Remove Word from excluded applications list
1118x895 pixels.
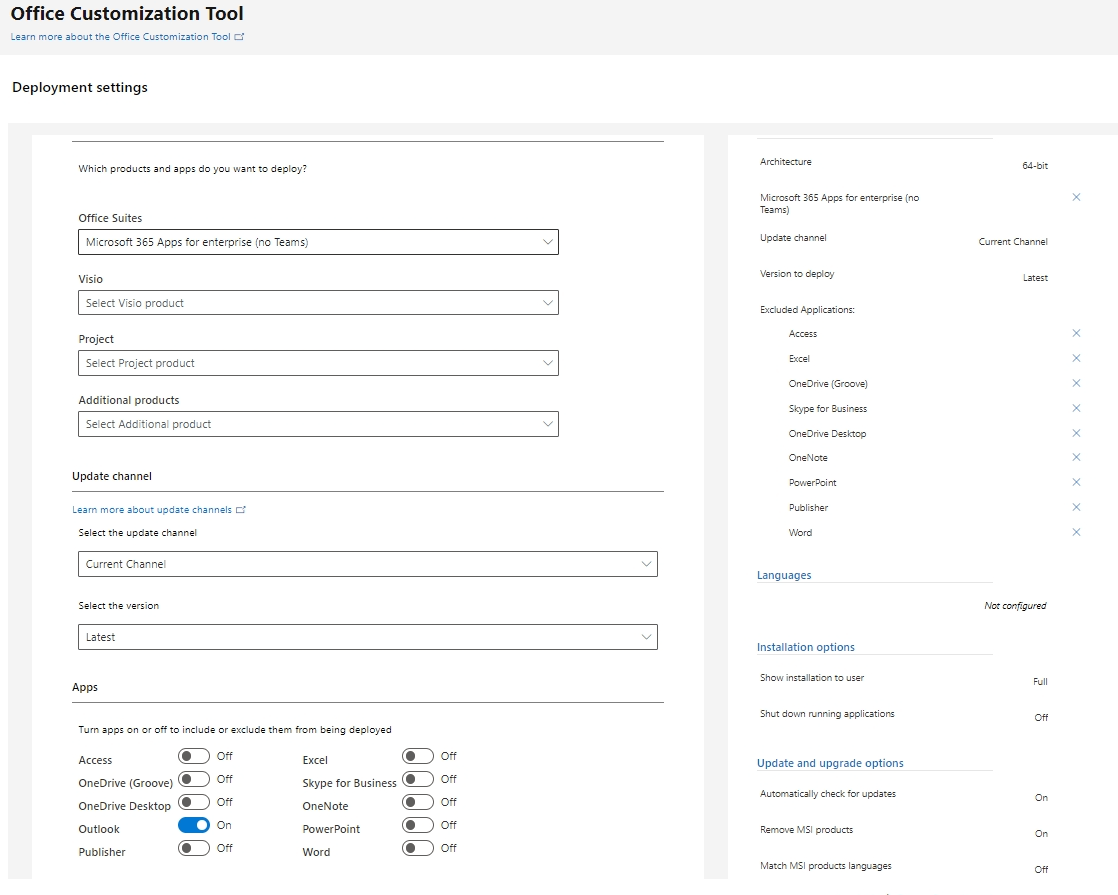[x=1076, y=532]
